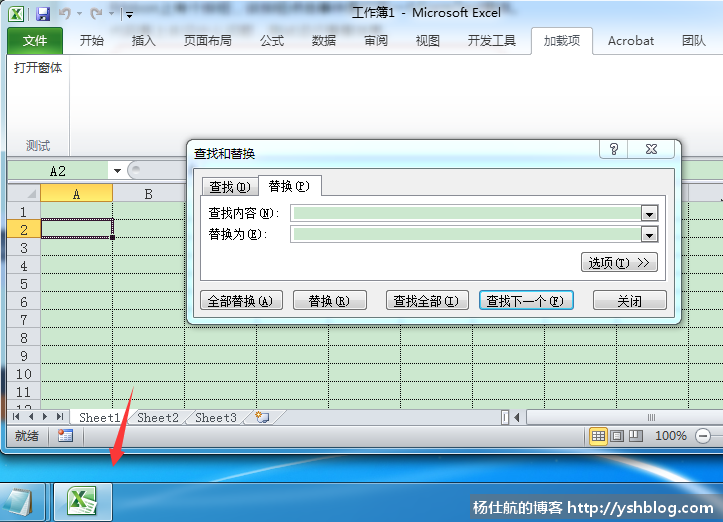This screenshot has width=723, height=522.
Task: Switch to Page Break Preview icon
Action: [x=636, y=435]
